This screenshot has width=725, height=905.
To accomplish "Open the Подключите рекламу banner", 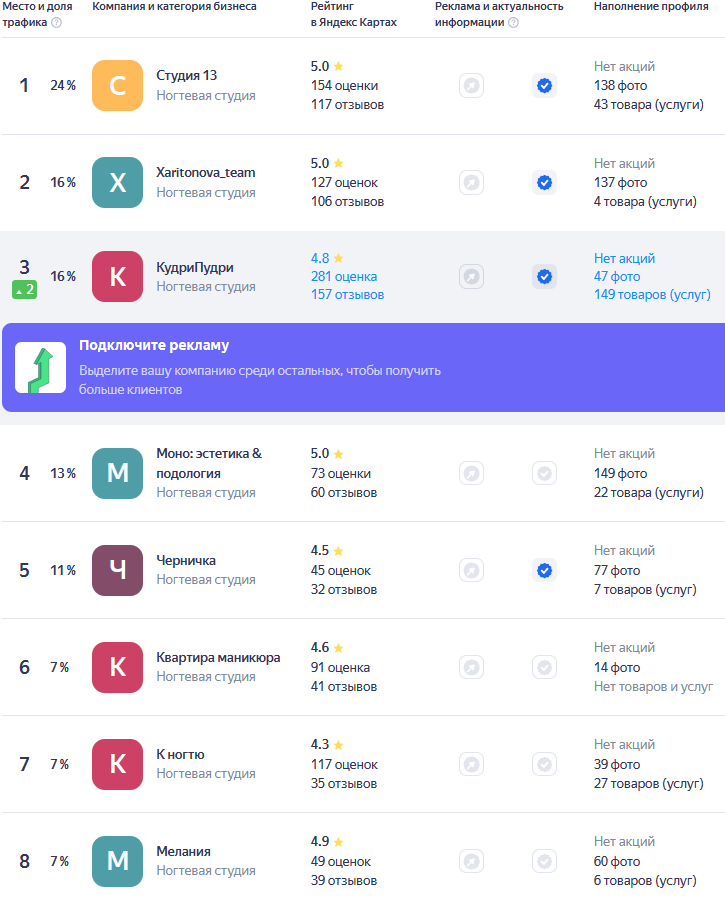I will (363, 368).
